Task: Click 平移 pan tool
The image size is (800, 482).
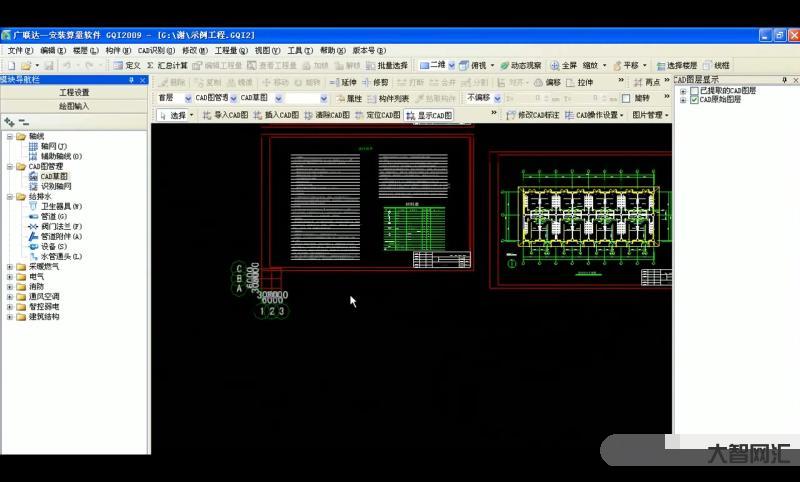Action: coord(626,65)
